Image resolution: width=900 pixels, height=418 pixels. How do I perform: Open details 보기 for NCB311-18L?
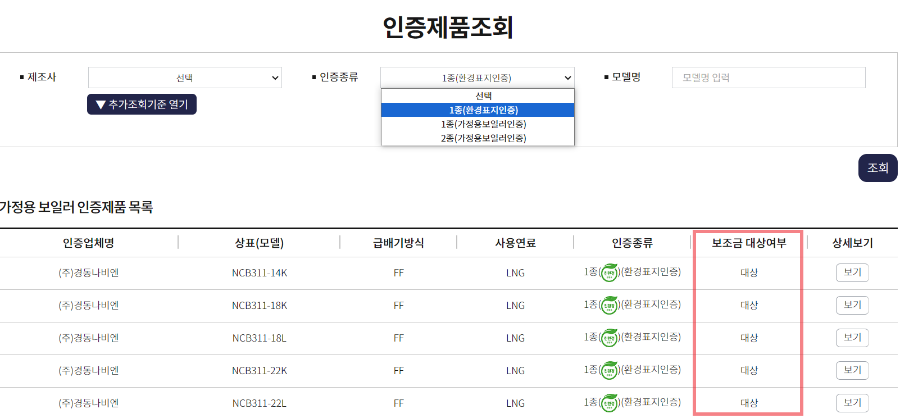click(x=852, y=338)
